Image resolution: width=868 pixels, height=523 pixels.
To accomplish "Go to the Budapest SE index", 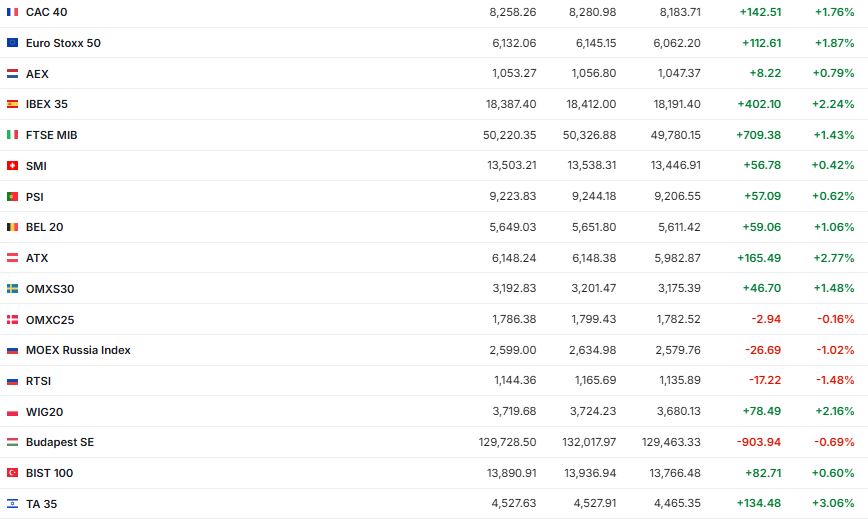I will click(x=60, y=442).
